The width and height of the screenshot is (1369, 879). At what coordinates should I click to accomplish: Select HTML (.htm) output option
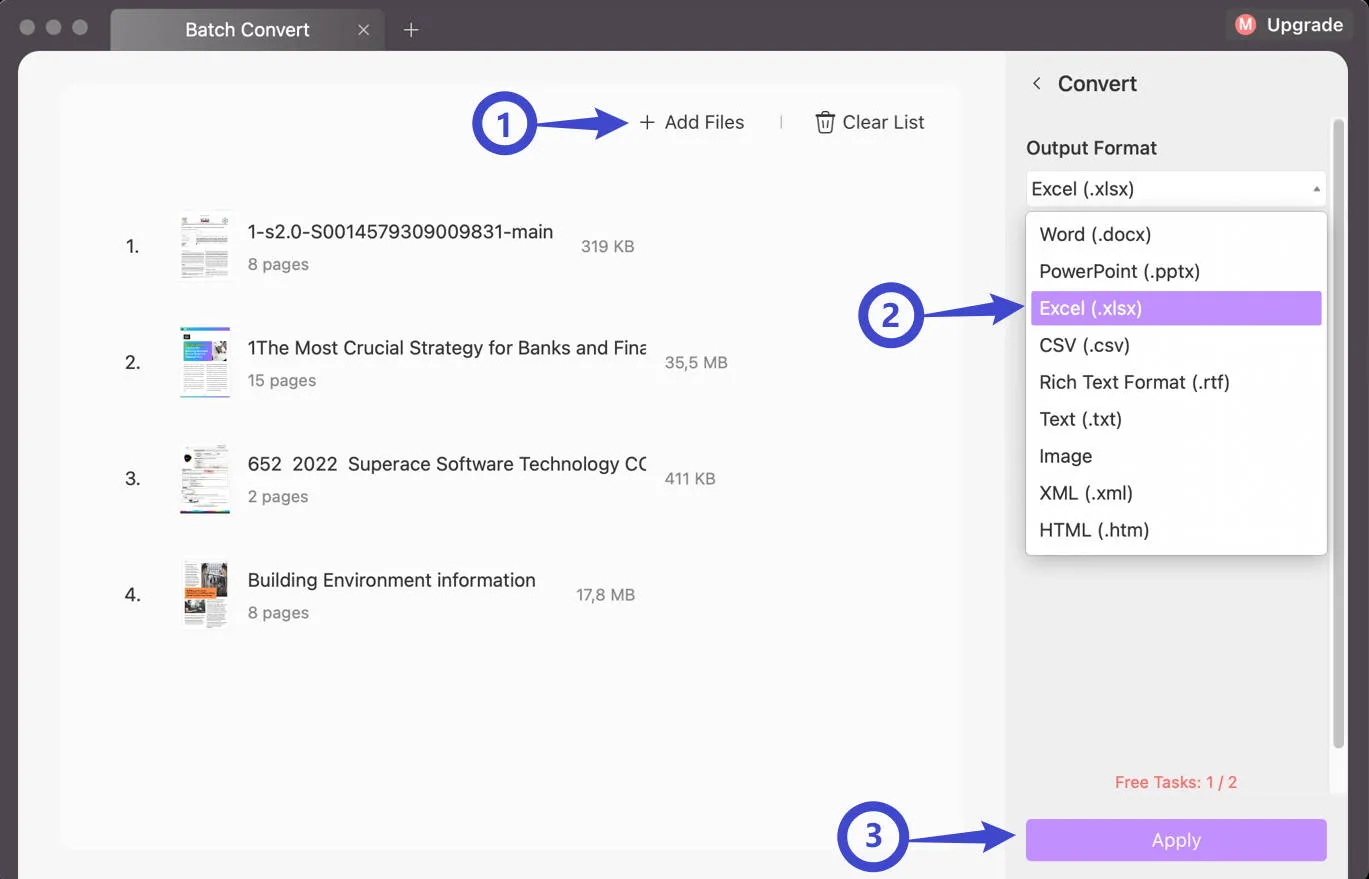(1176, 530)
